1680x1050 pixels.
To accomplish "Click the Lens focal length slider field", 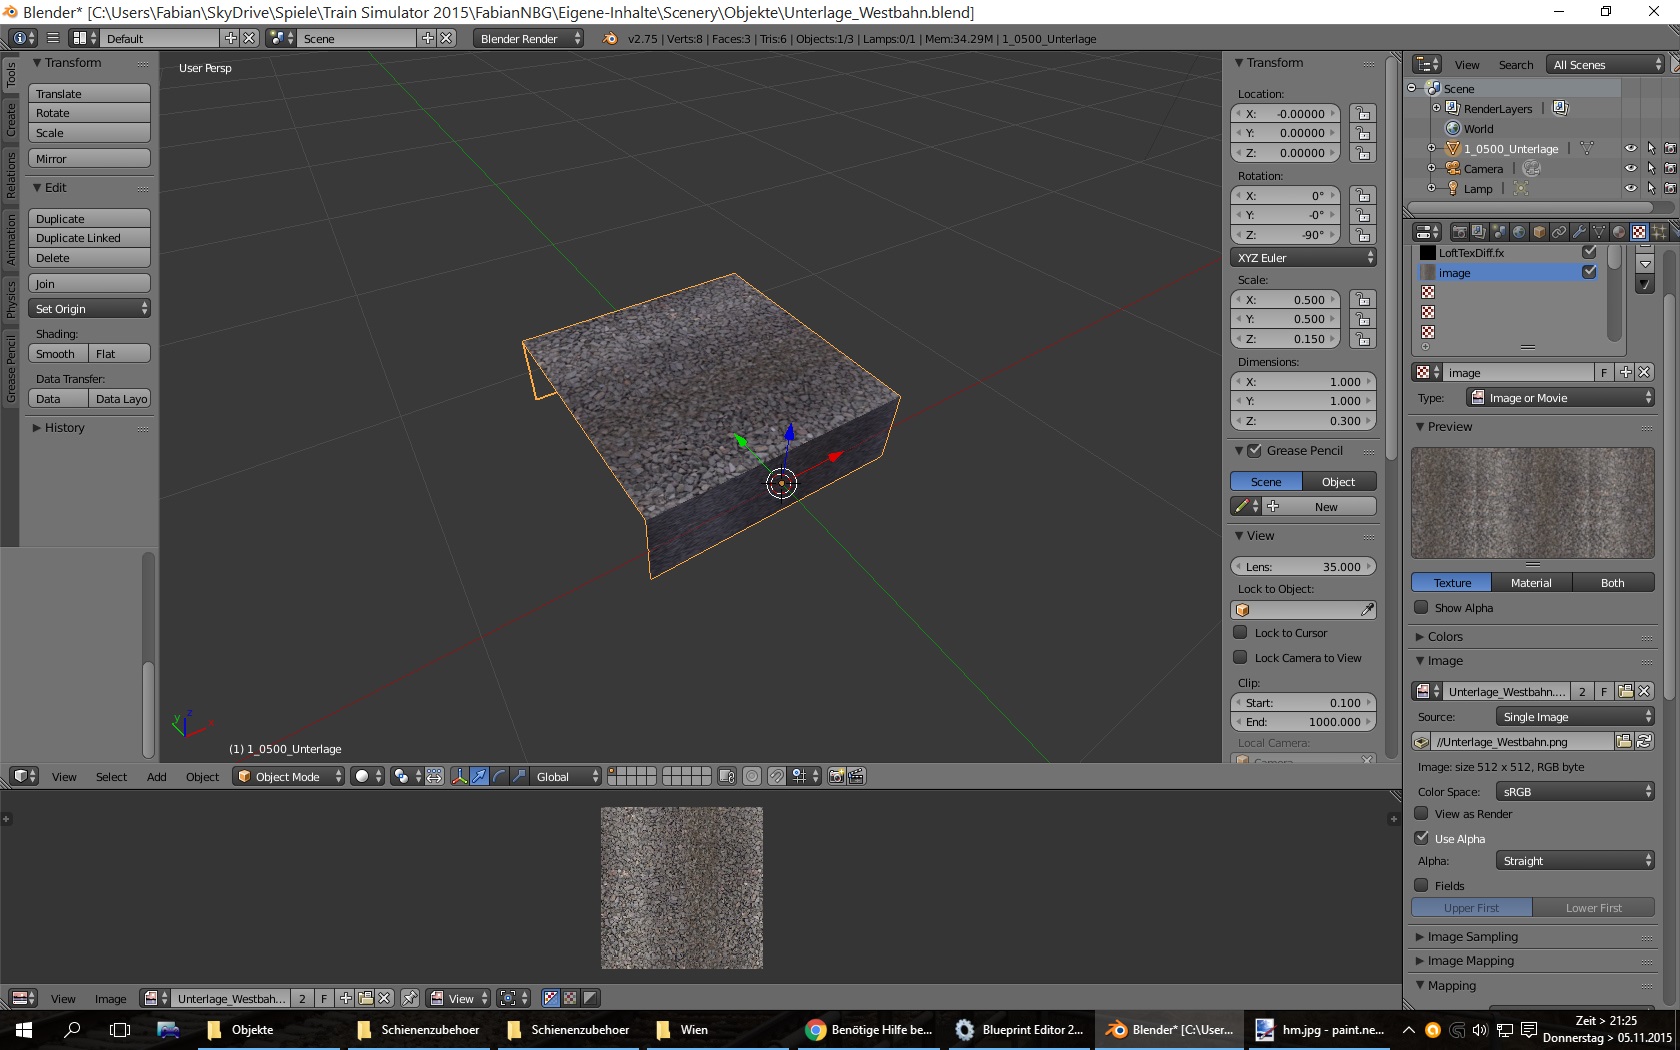I will pyautogui.click(x=1303, y=567).
